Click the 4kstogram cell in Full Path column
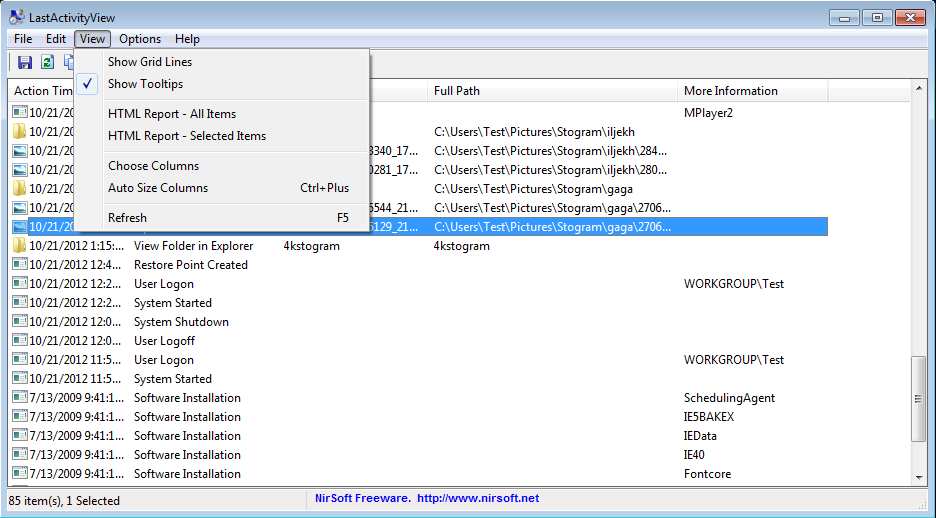The width and height of the screenshot is (936, 518). (x=461, y=246)
